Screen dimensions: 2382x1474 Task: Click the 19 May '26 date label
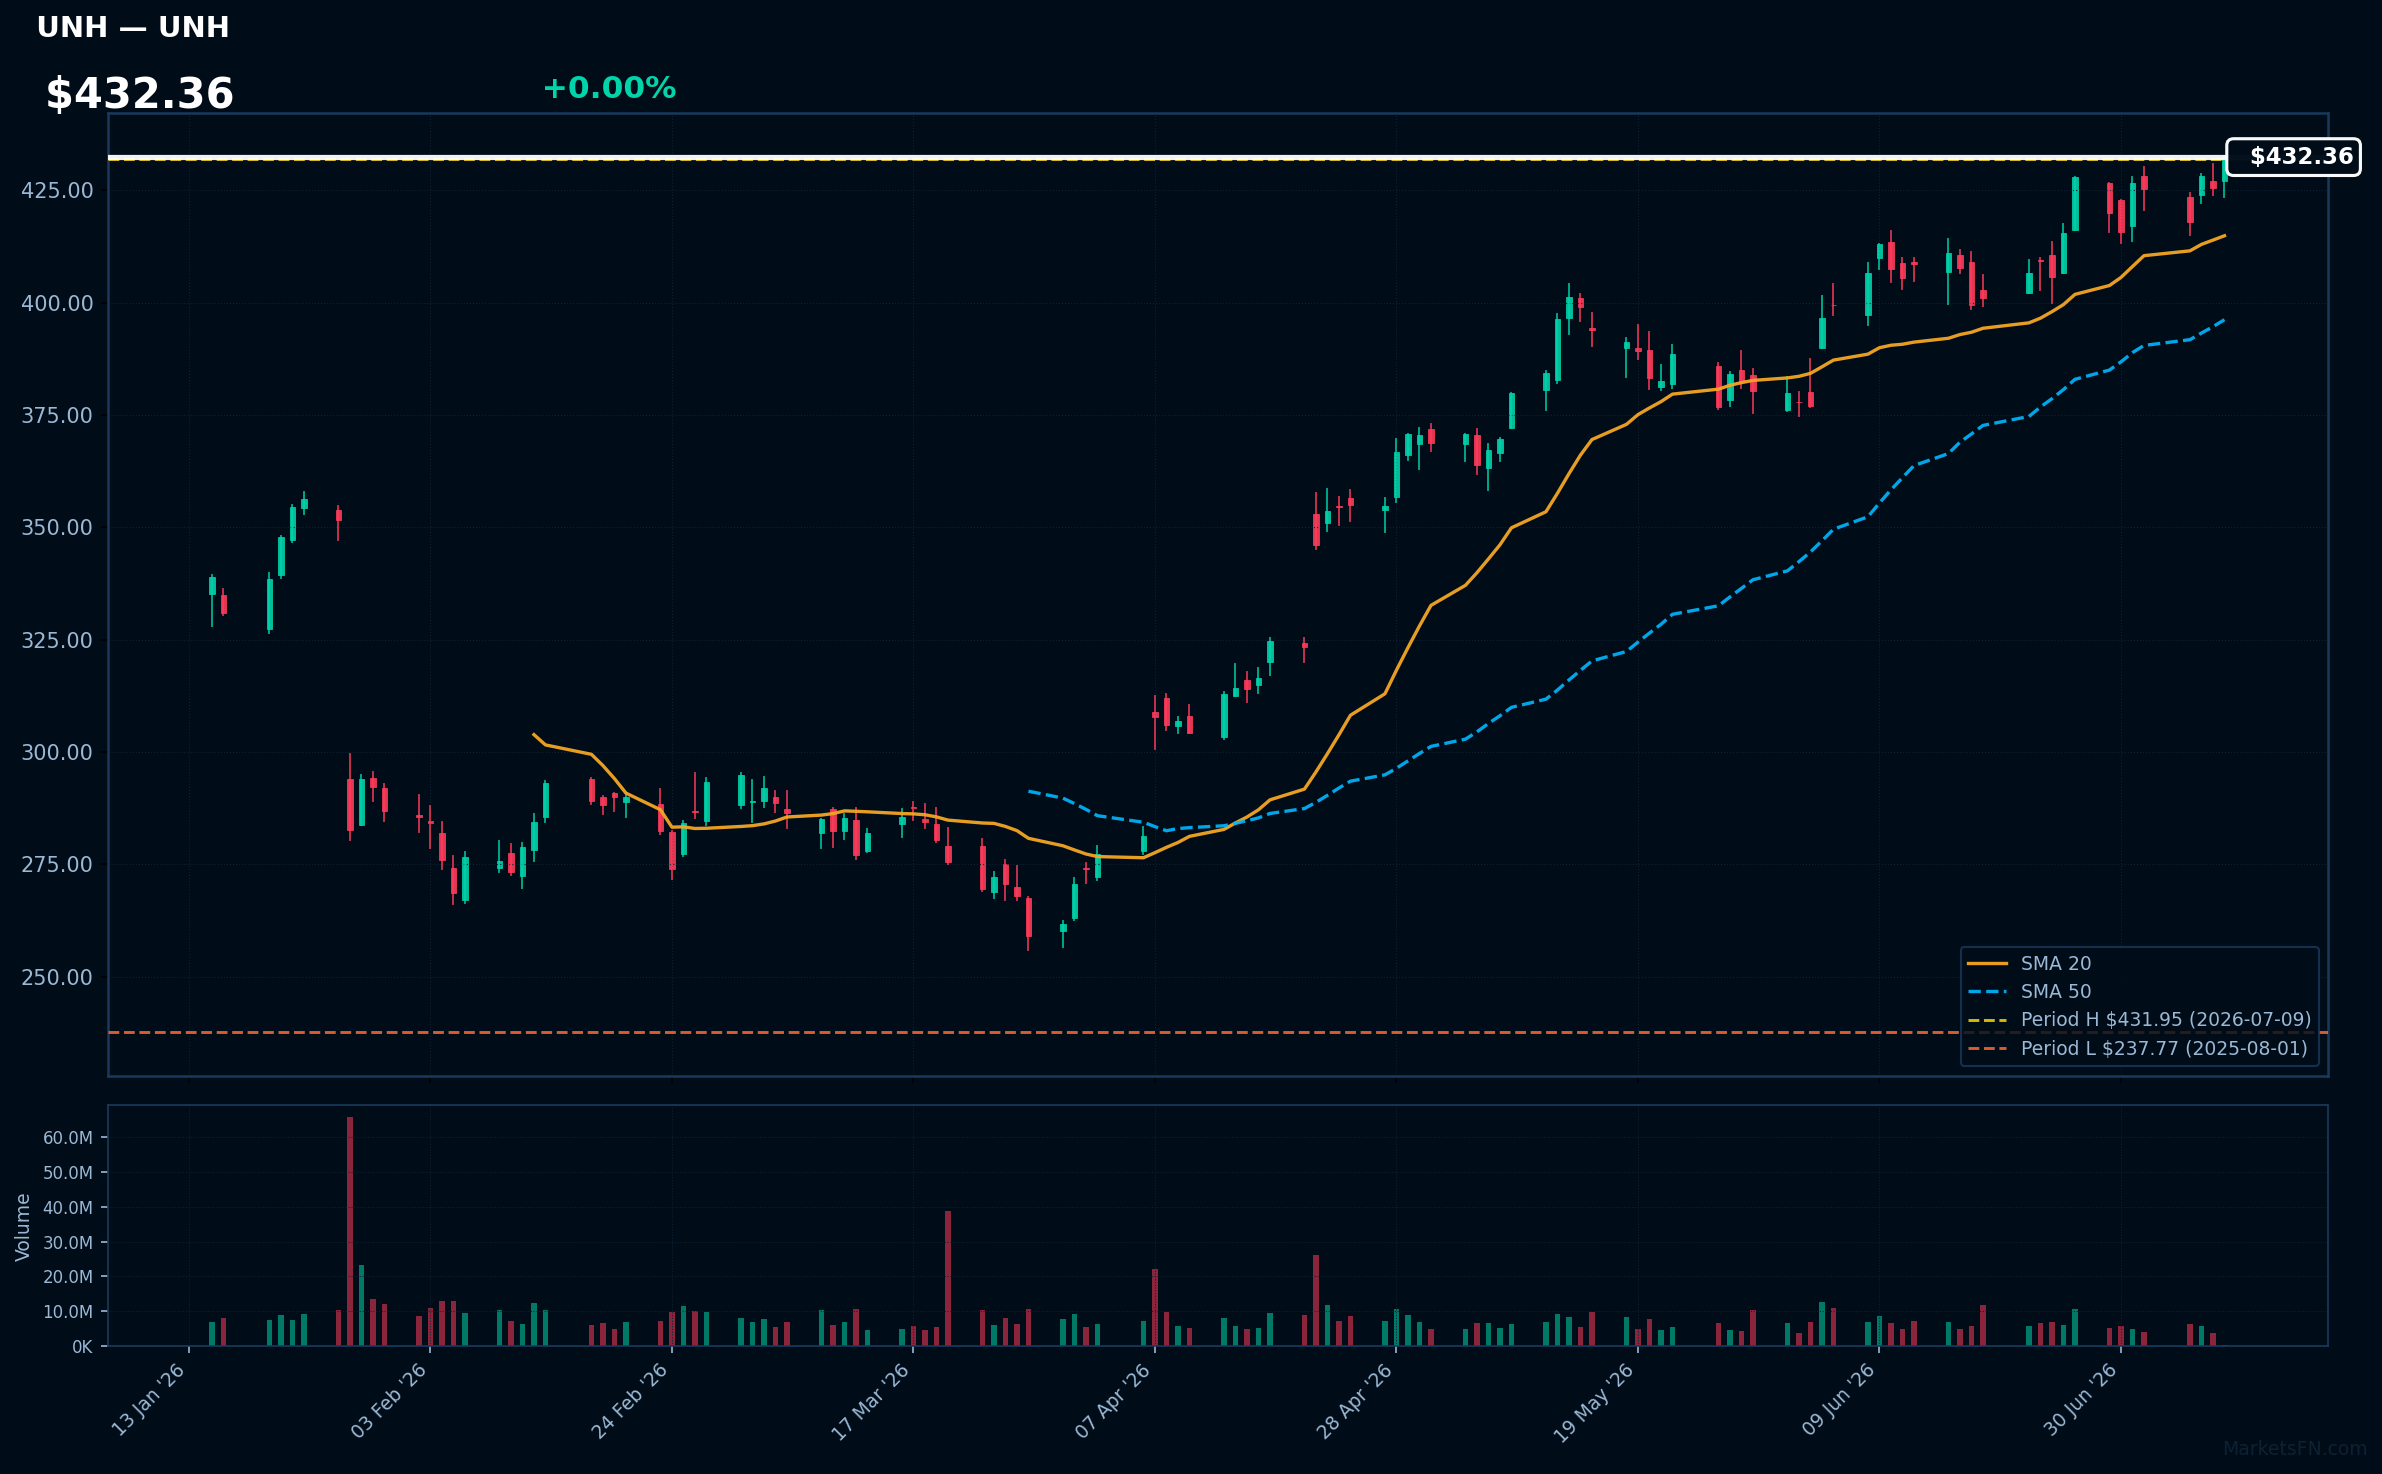click(x=1595, y=1401)
